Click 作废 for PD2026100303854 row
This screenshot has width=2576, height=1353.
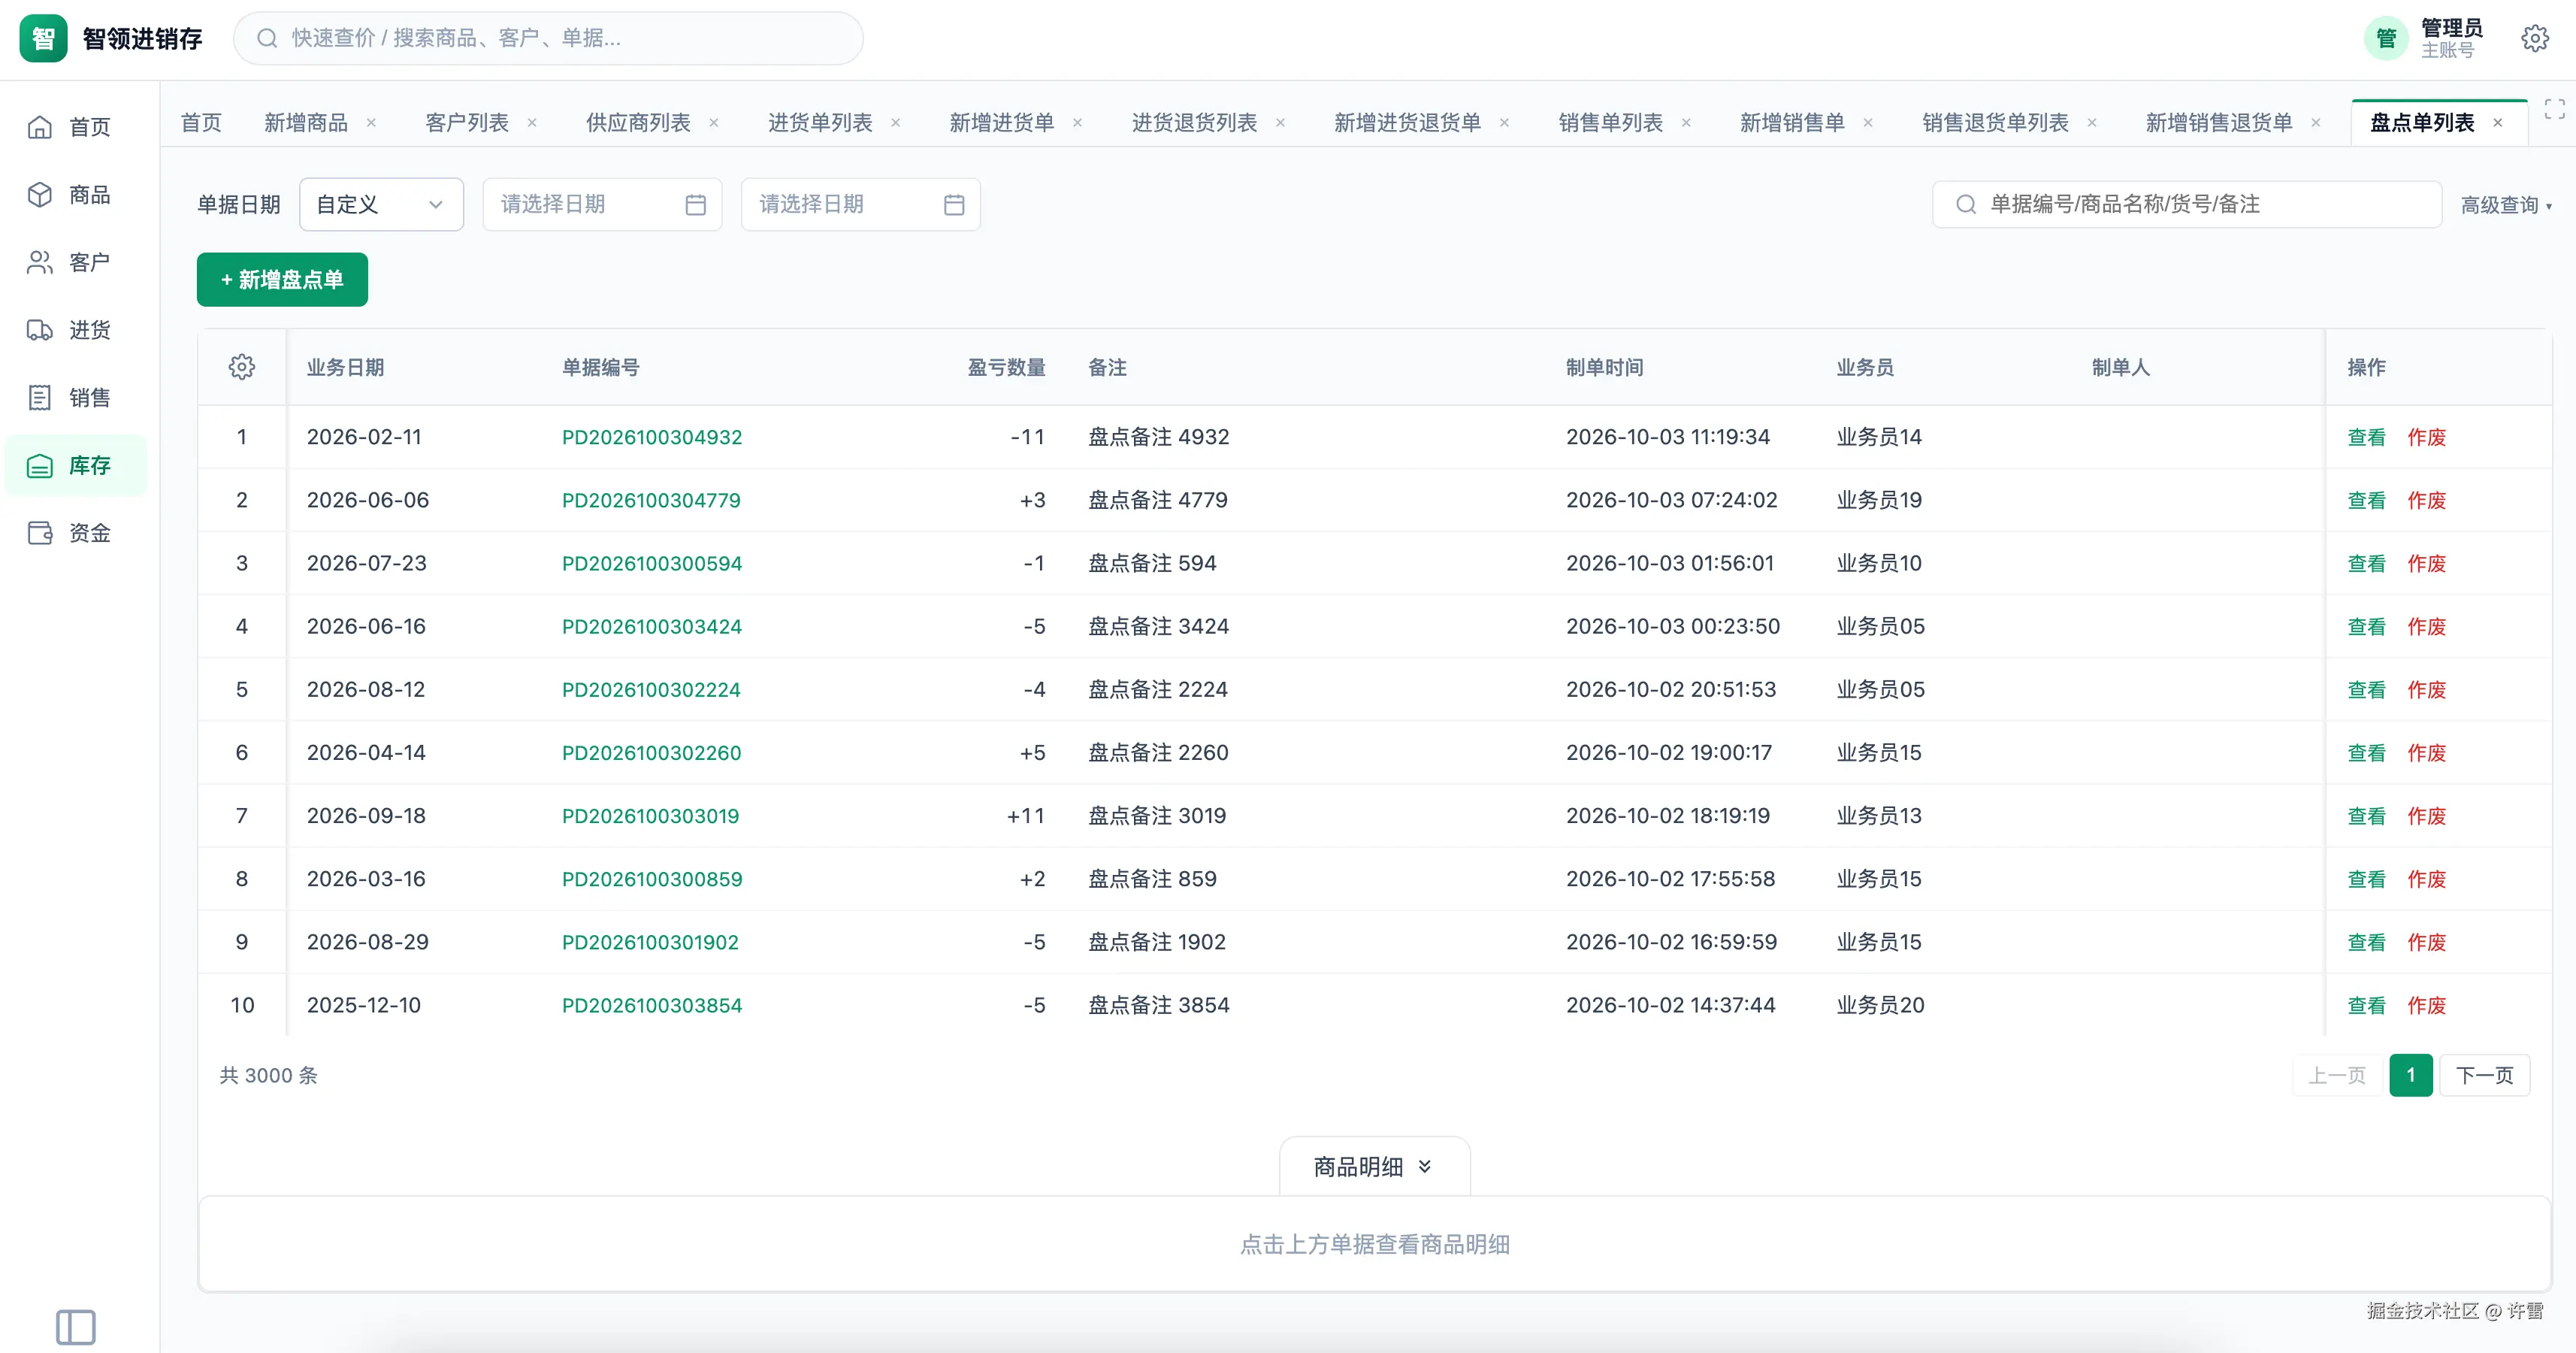coord(2426,1005)
